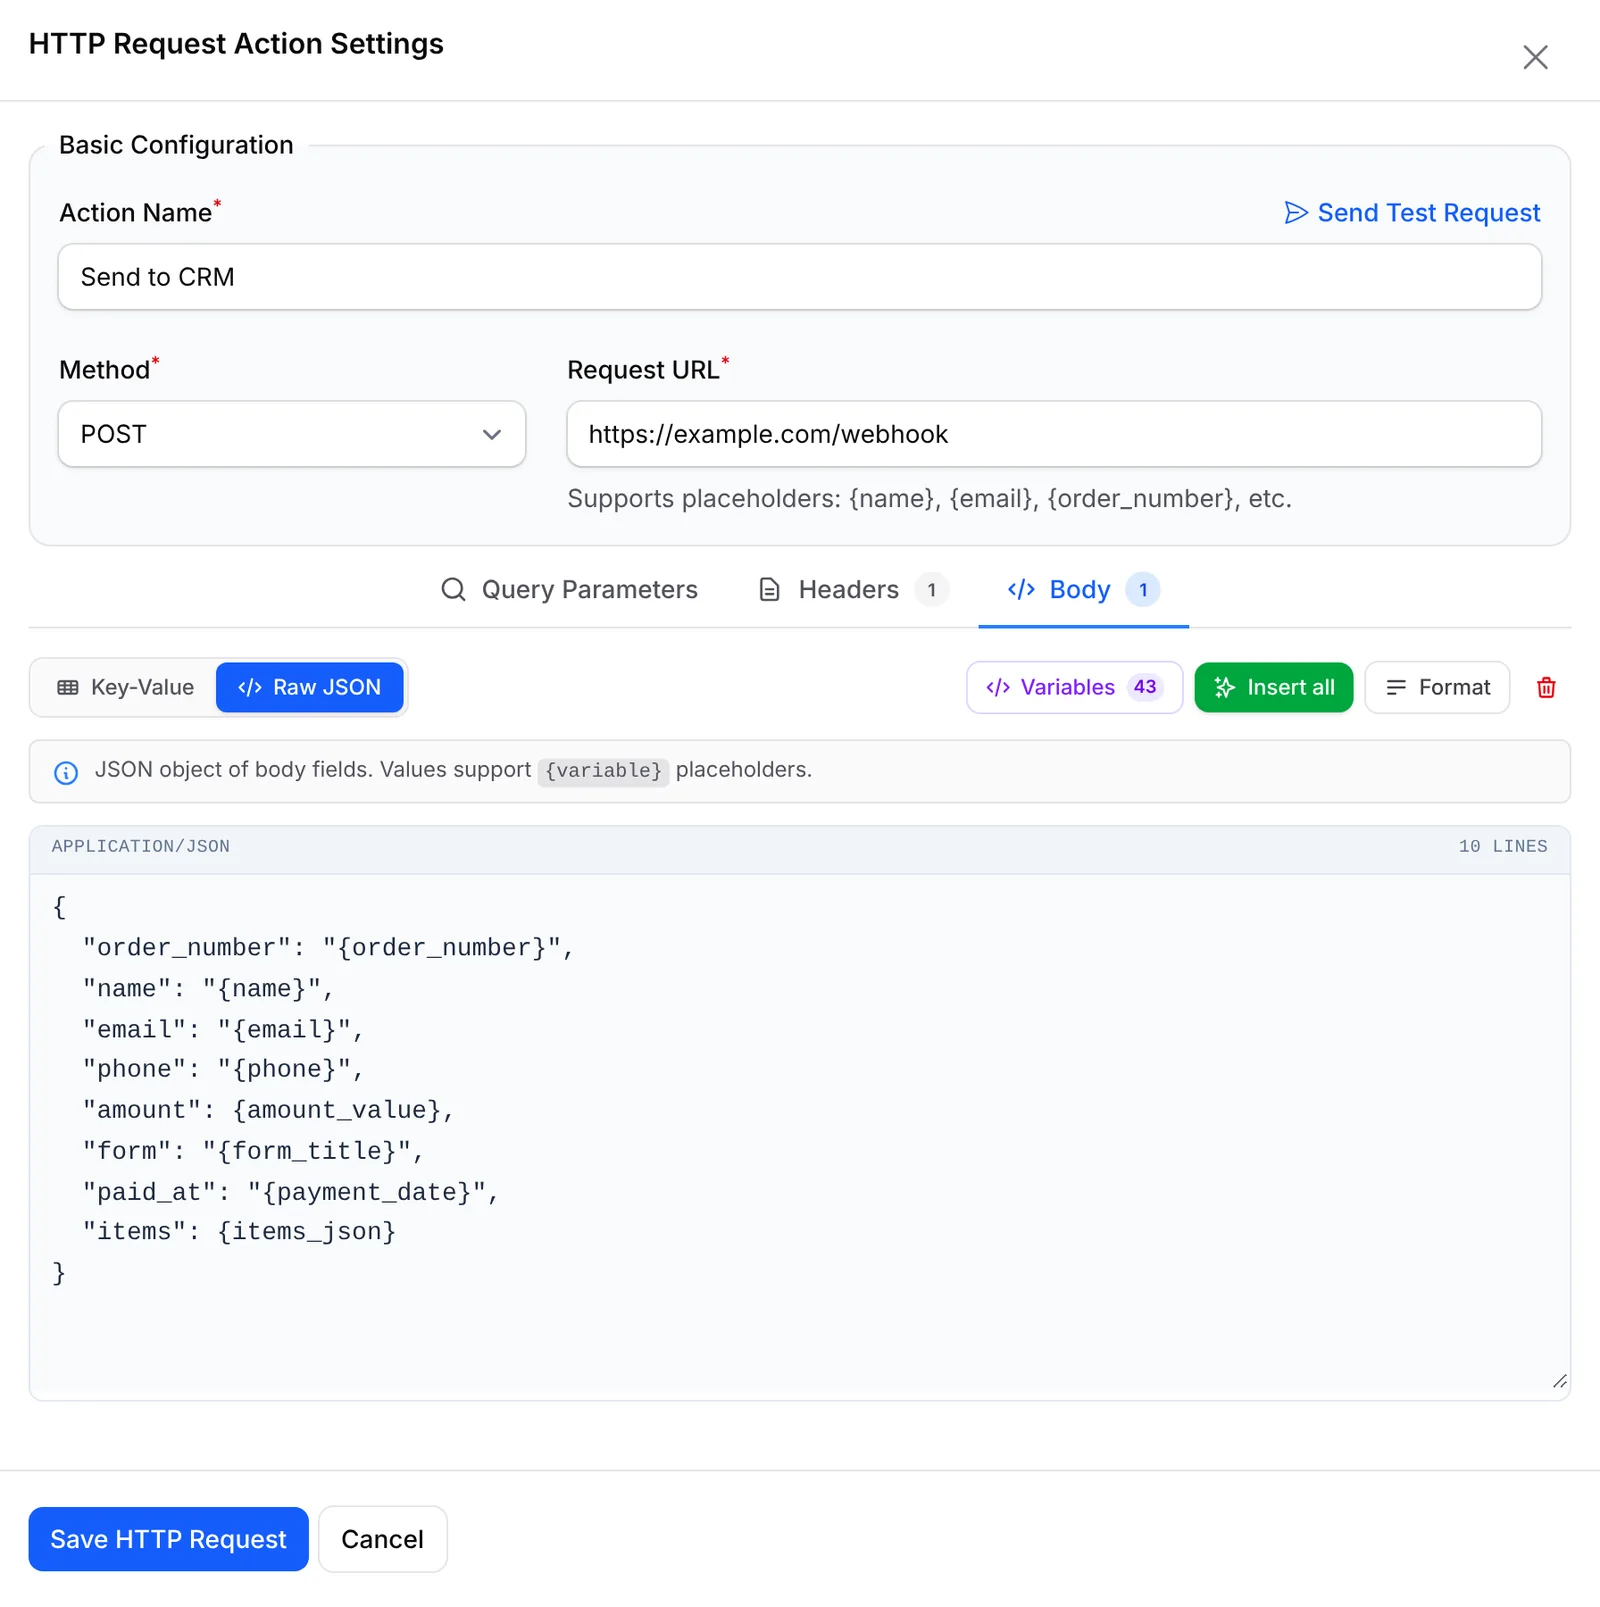Open the Variables list button
This screenshot has height=1607, width=1600.
point(1074,687)
